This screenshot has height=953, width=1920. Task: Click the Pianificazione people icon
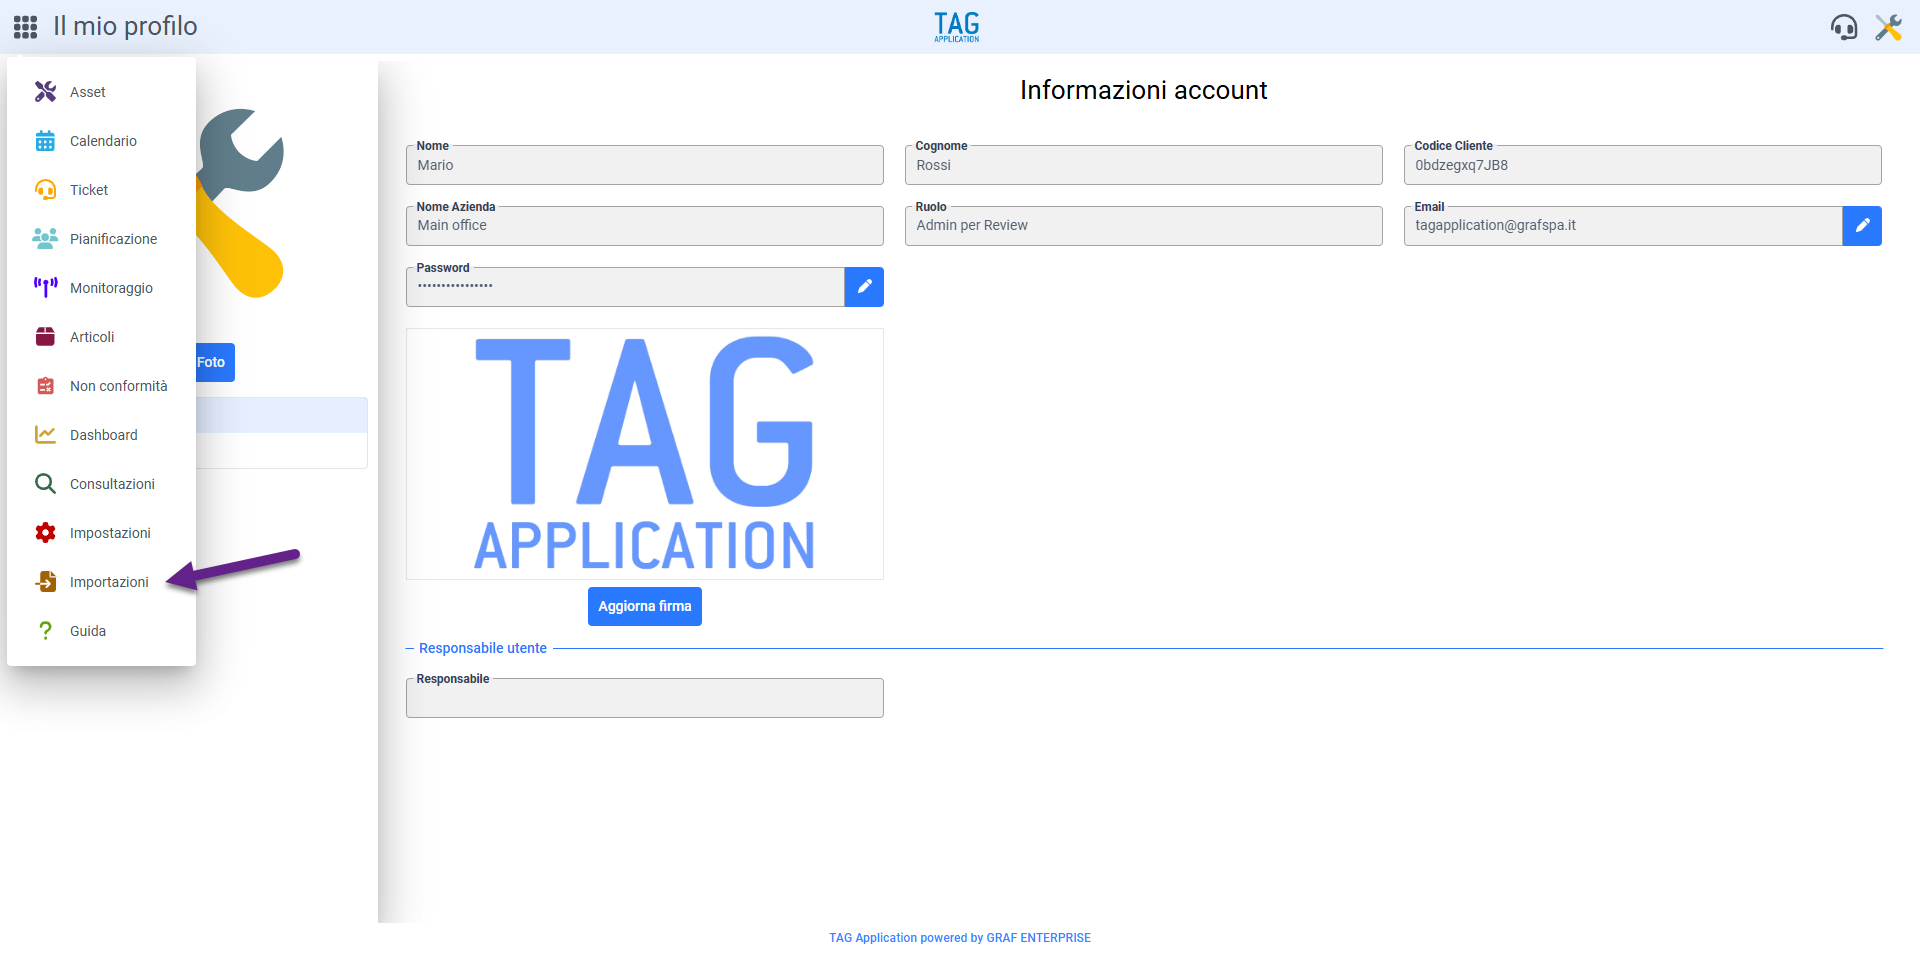click(x=45, y=239)
